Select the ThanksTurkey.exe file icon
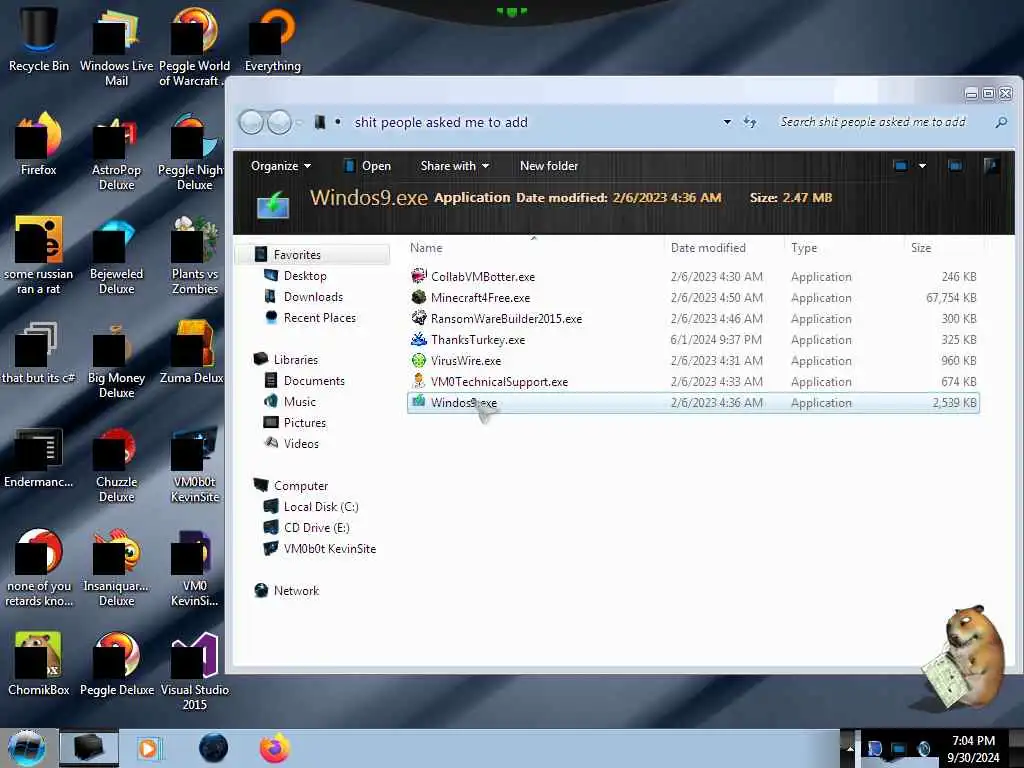The height and width of the screenshot is (768, 1024). point(419,339)
